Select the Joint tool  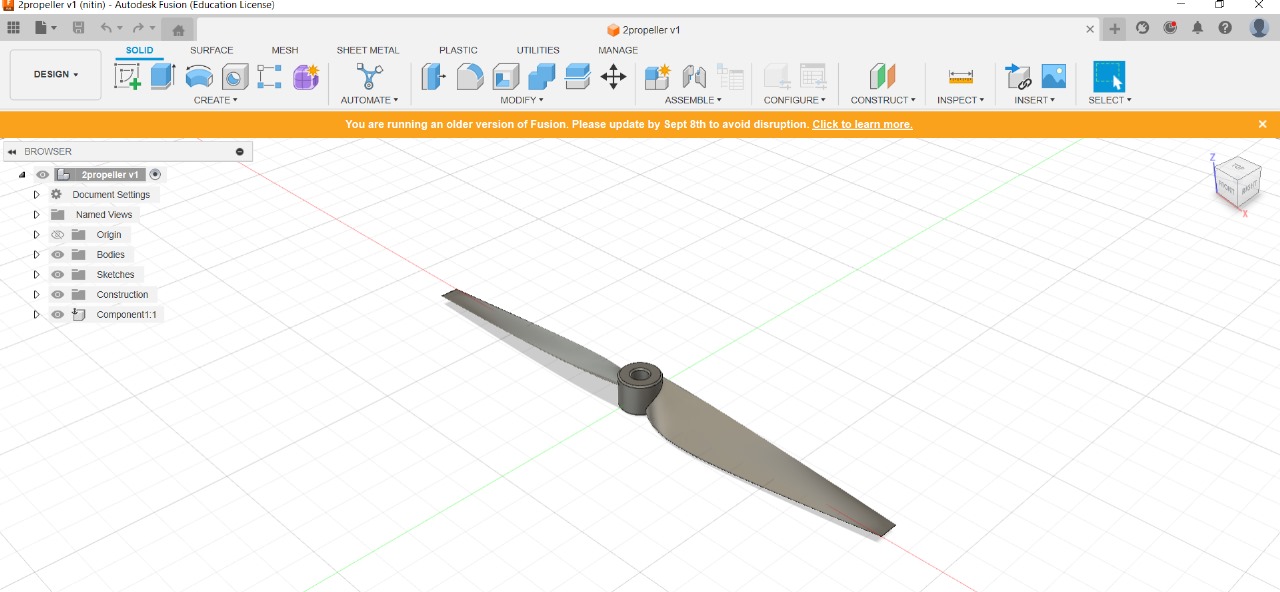[694, 76]
